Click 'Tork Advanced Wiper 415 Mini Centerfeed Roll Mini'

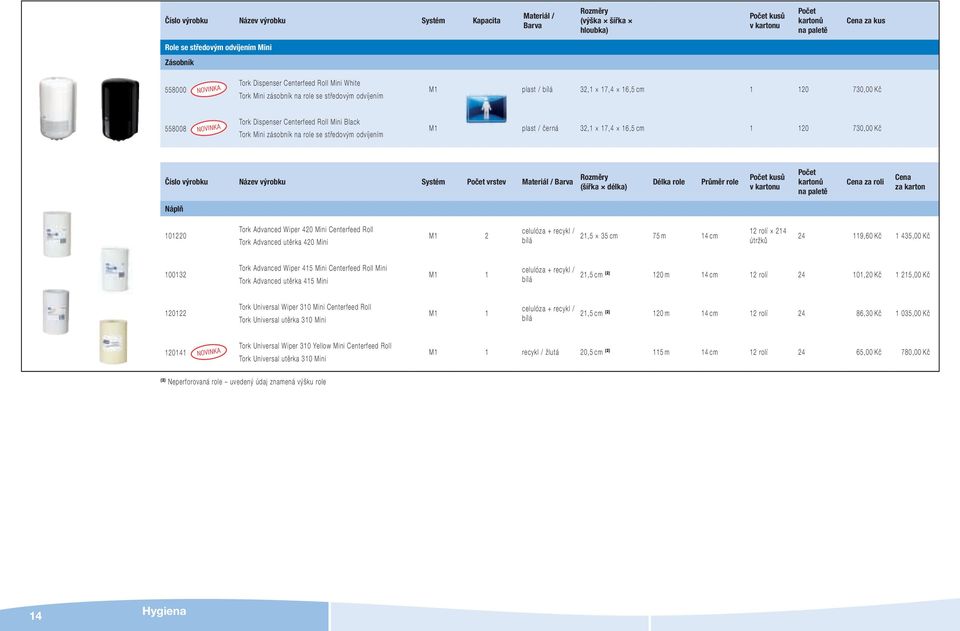(313, 268)
